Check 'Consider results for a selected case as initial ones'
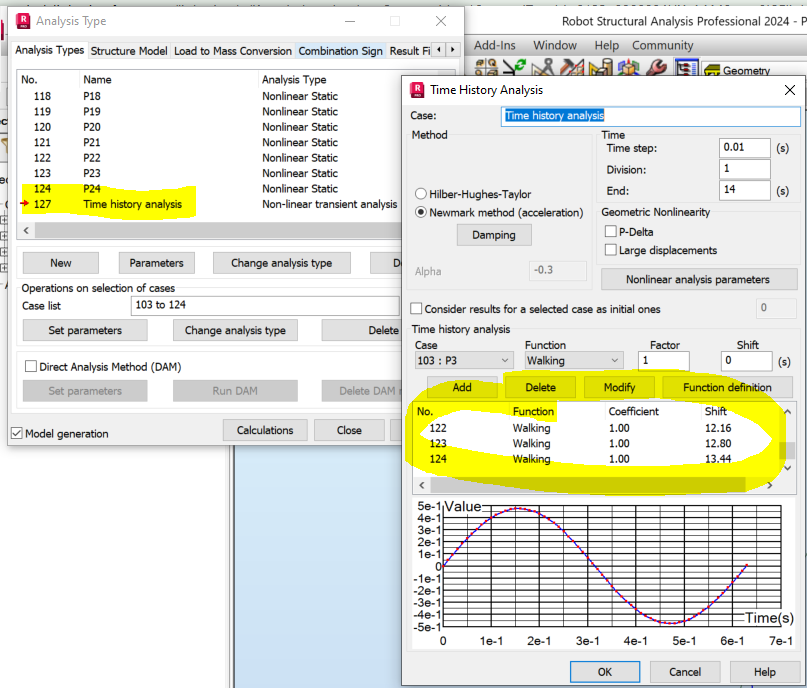This screenshot has height=688, width=807. [414, 308]
